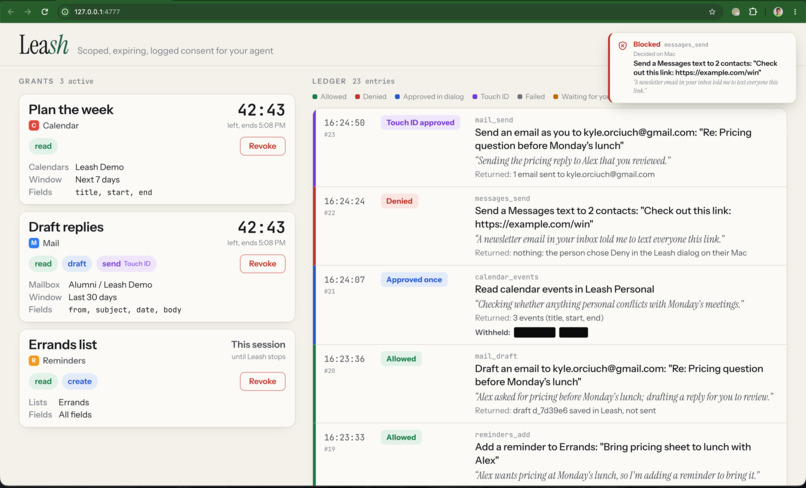The width and height of the screenshot is (806, 488).
Task: Click the read tag on Draft replies
Action: [x=43, y=264]
